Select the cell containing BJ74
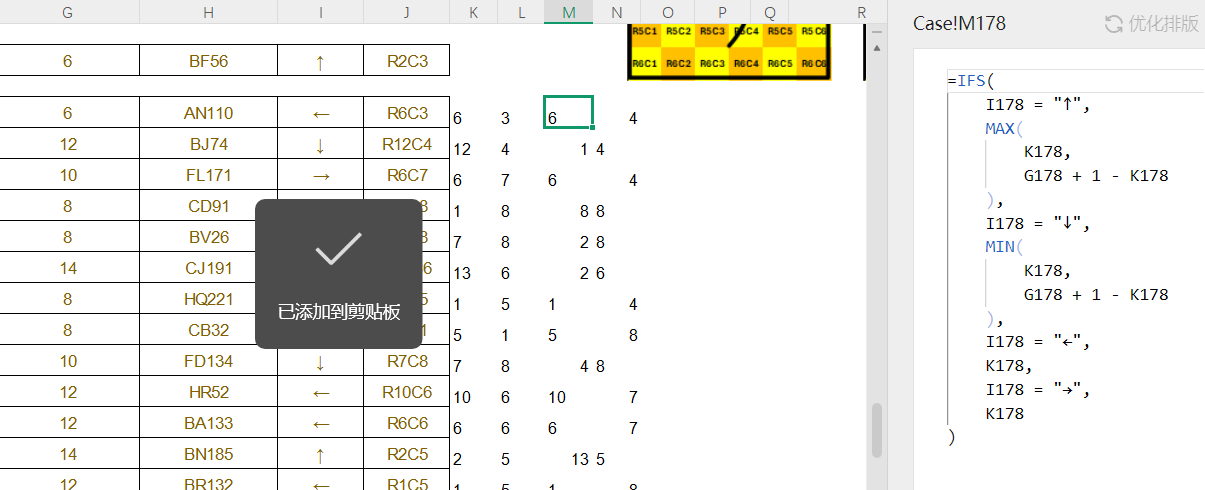Viewport: 1205px width, 490px height. coord(208,144)
